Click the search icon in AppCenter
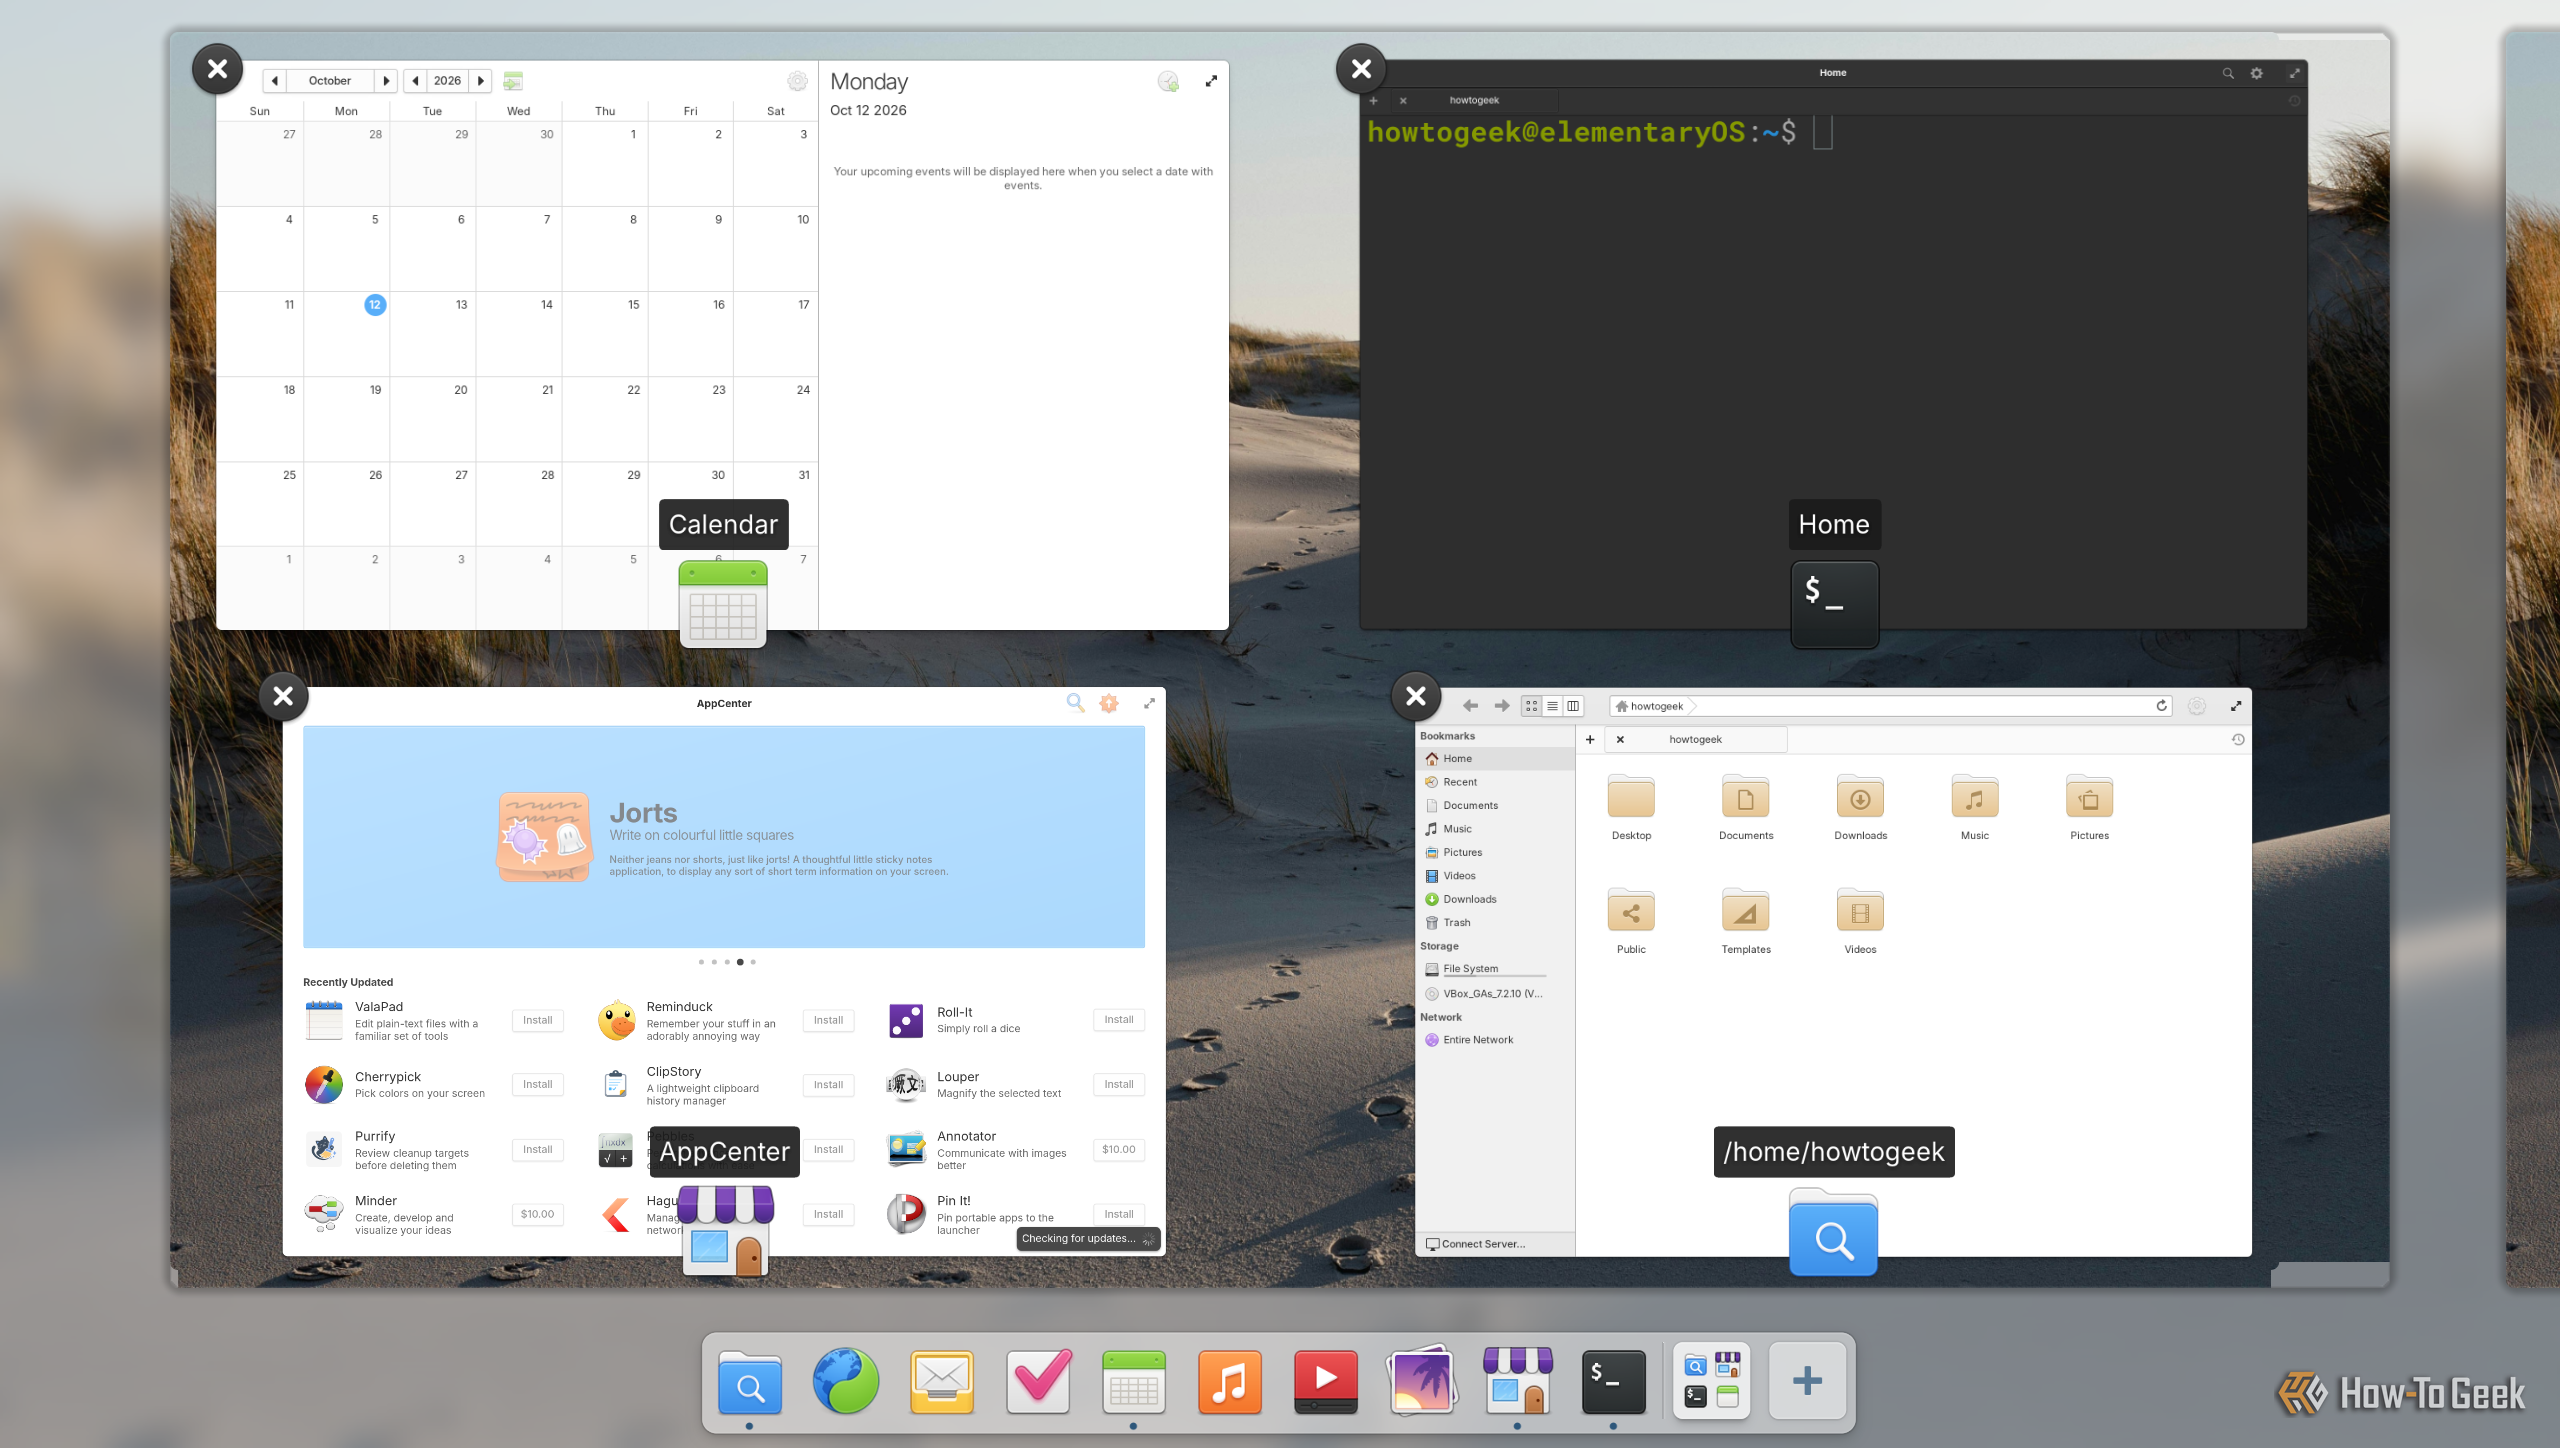Image resolution: width=2560 pixels, height=1448 pixels. click(1075, 703)
